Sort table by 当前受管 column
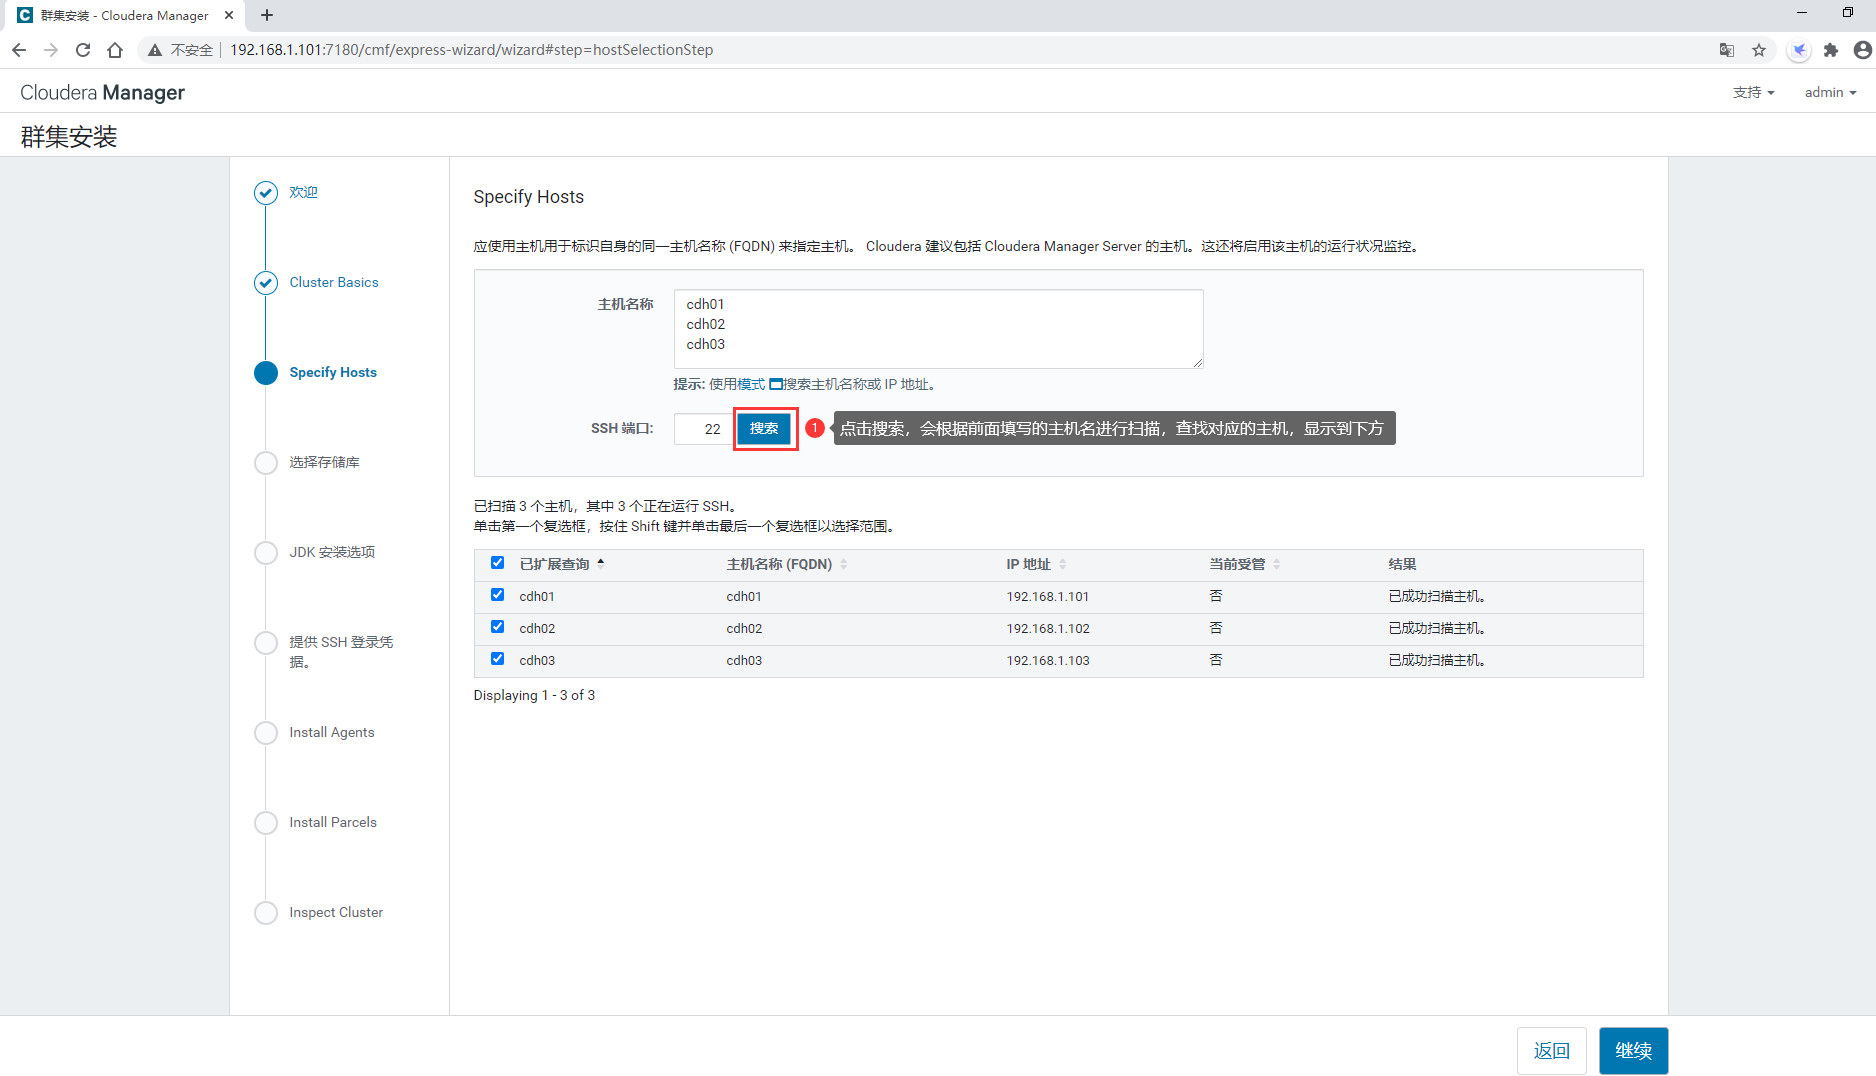This screenshot has height=1076, width=1876. point(1245,564)
